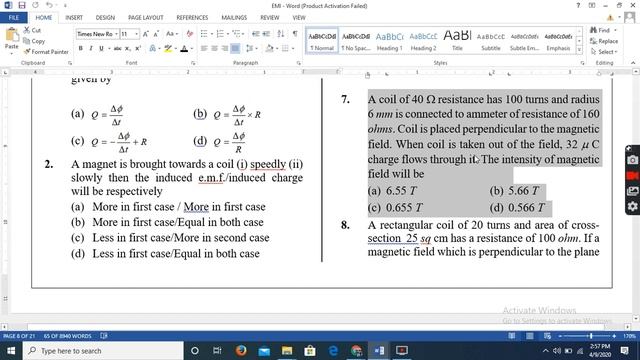Open the Paragraph dialog launcher
This screenshot has height=360, width=640.
(x=299, y=63)
